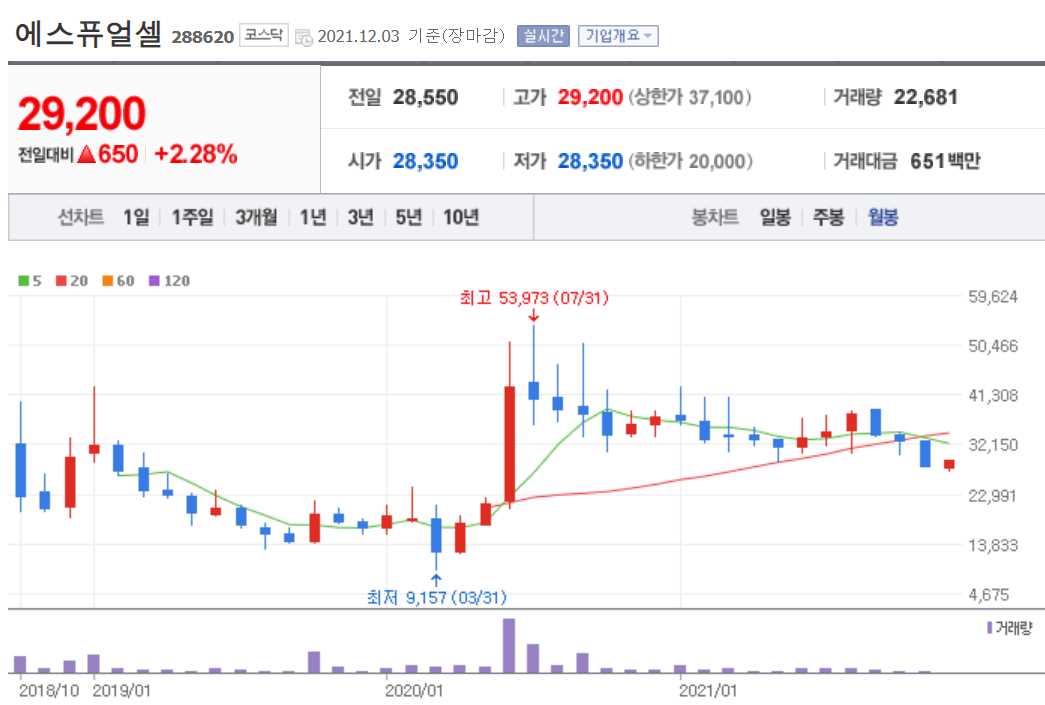Click the 실시간 button

coord(543,36)
